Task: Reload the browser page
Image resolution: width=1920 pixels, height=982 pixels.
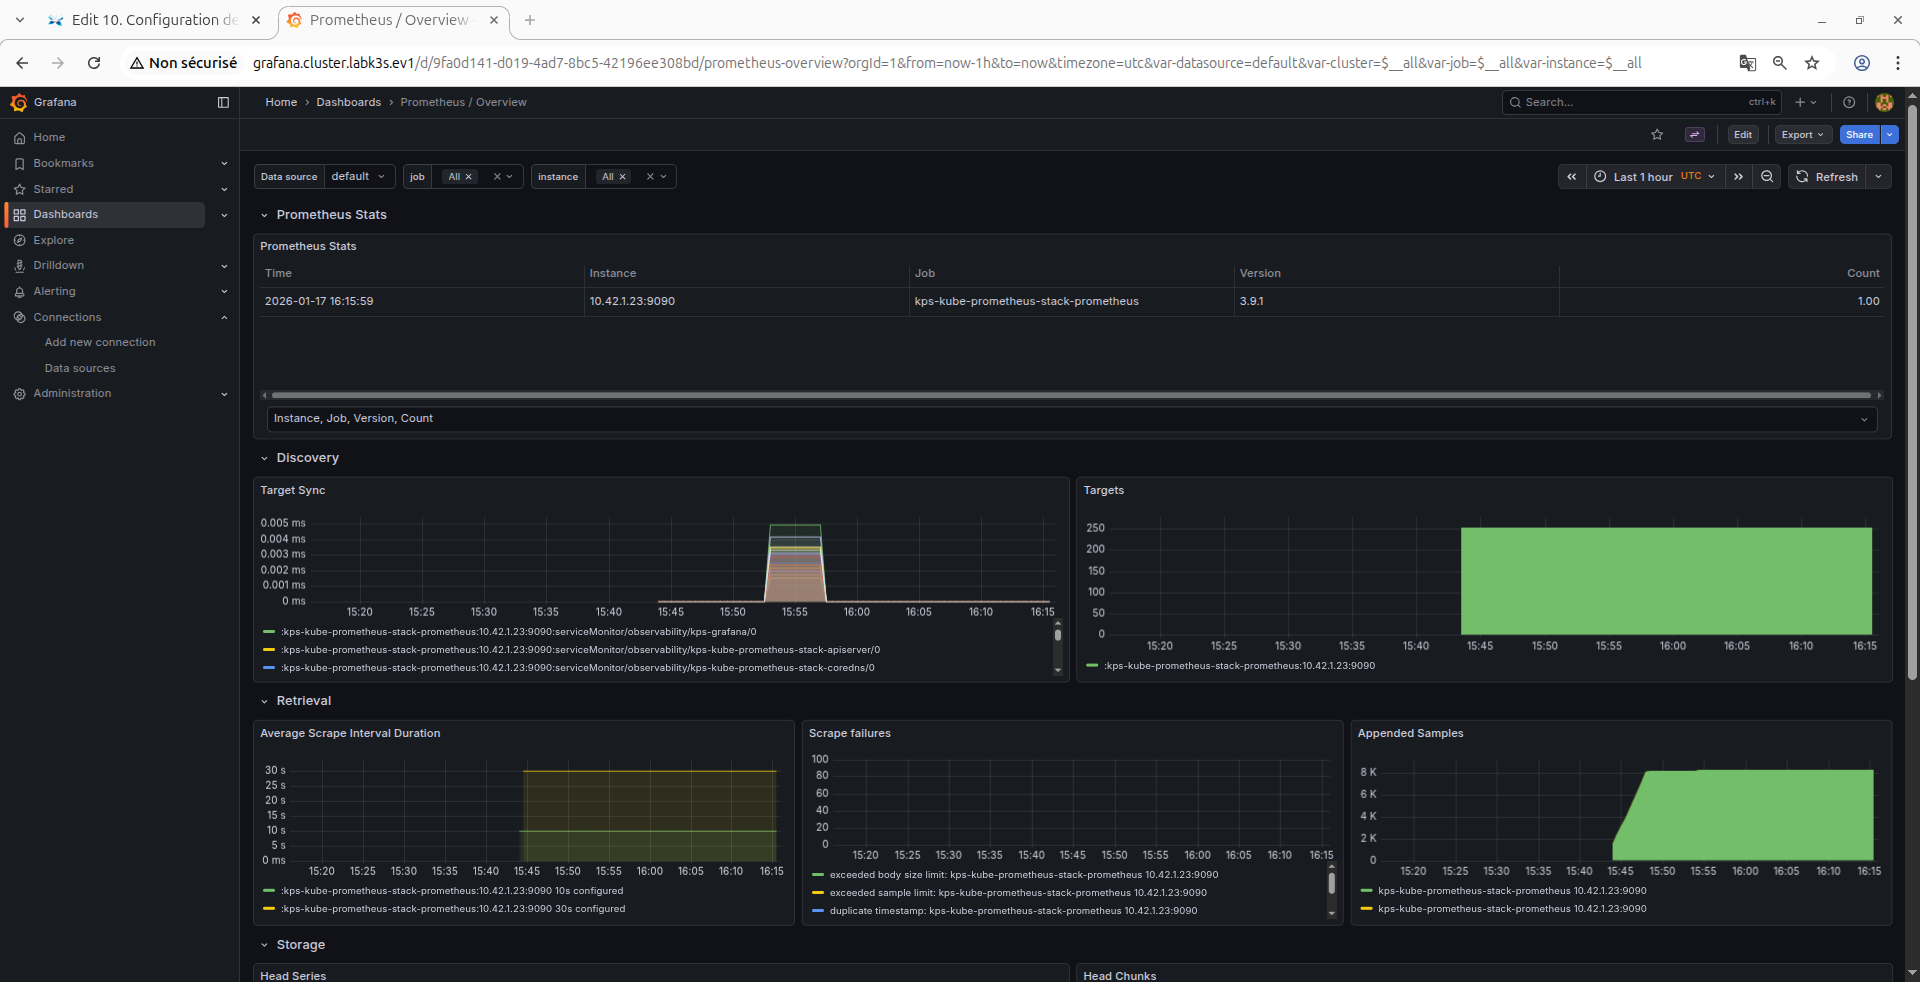Action: coord(94,63)
